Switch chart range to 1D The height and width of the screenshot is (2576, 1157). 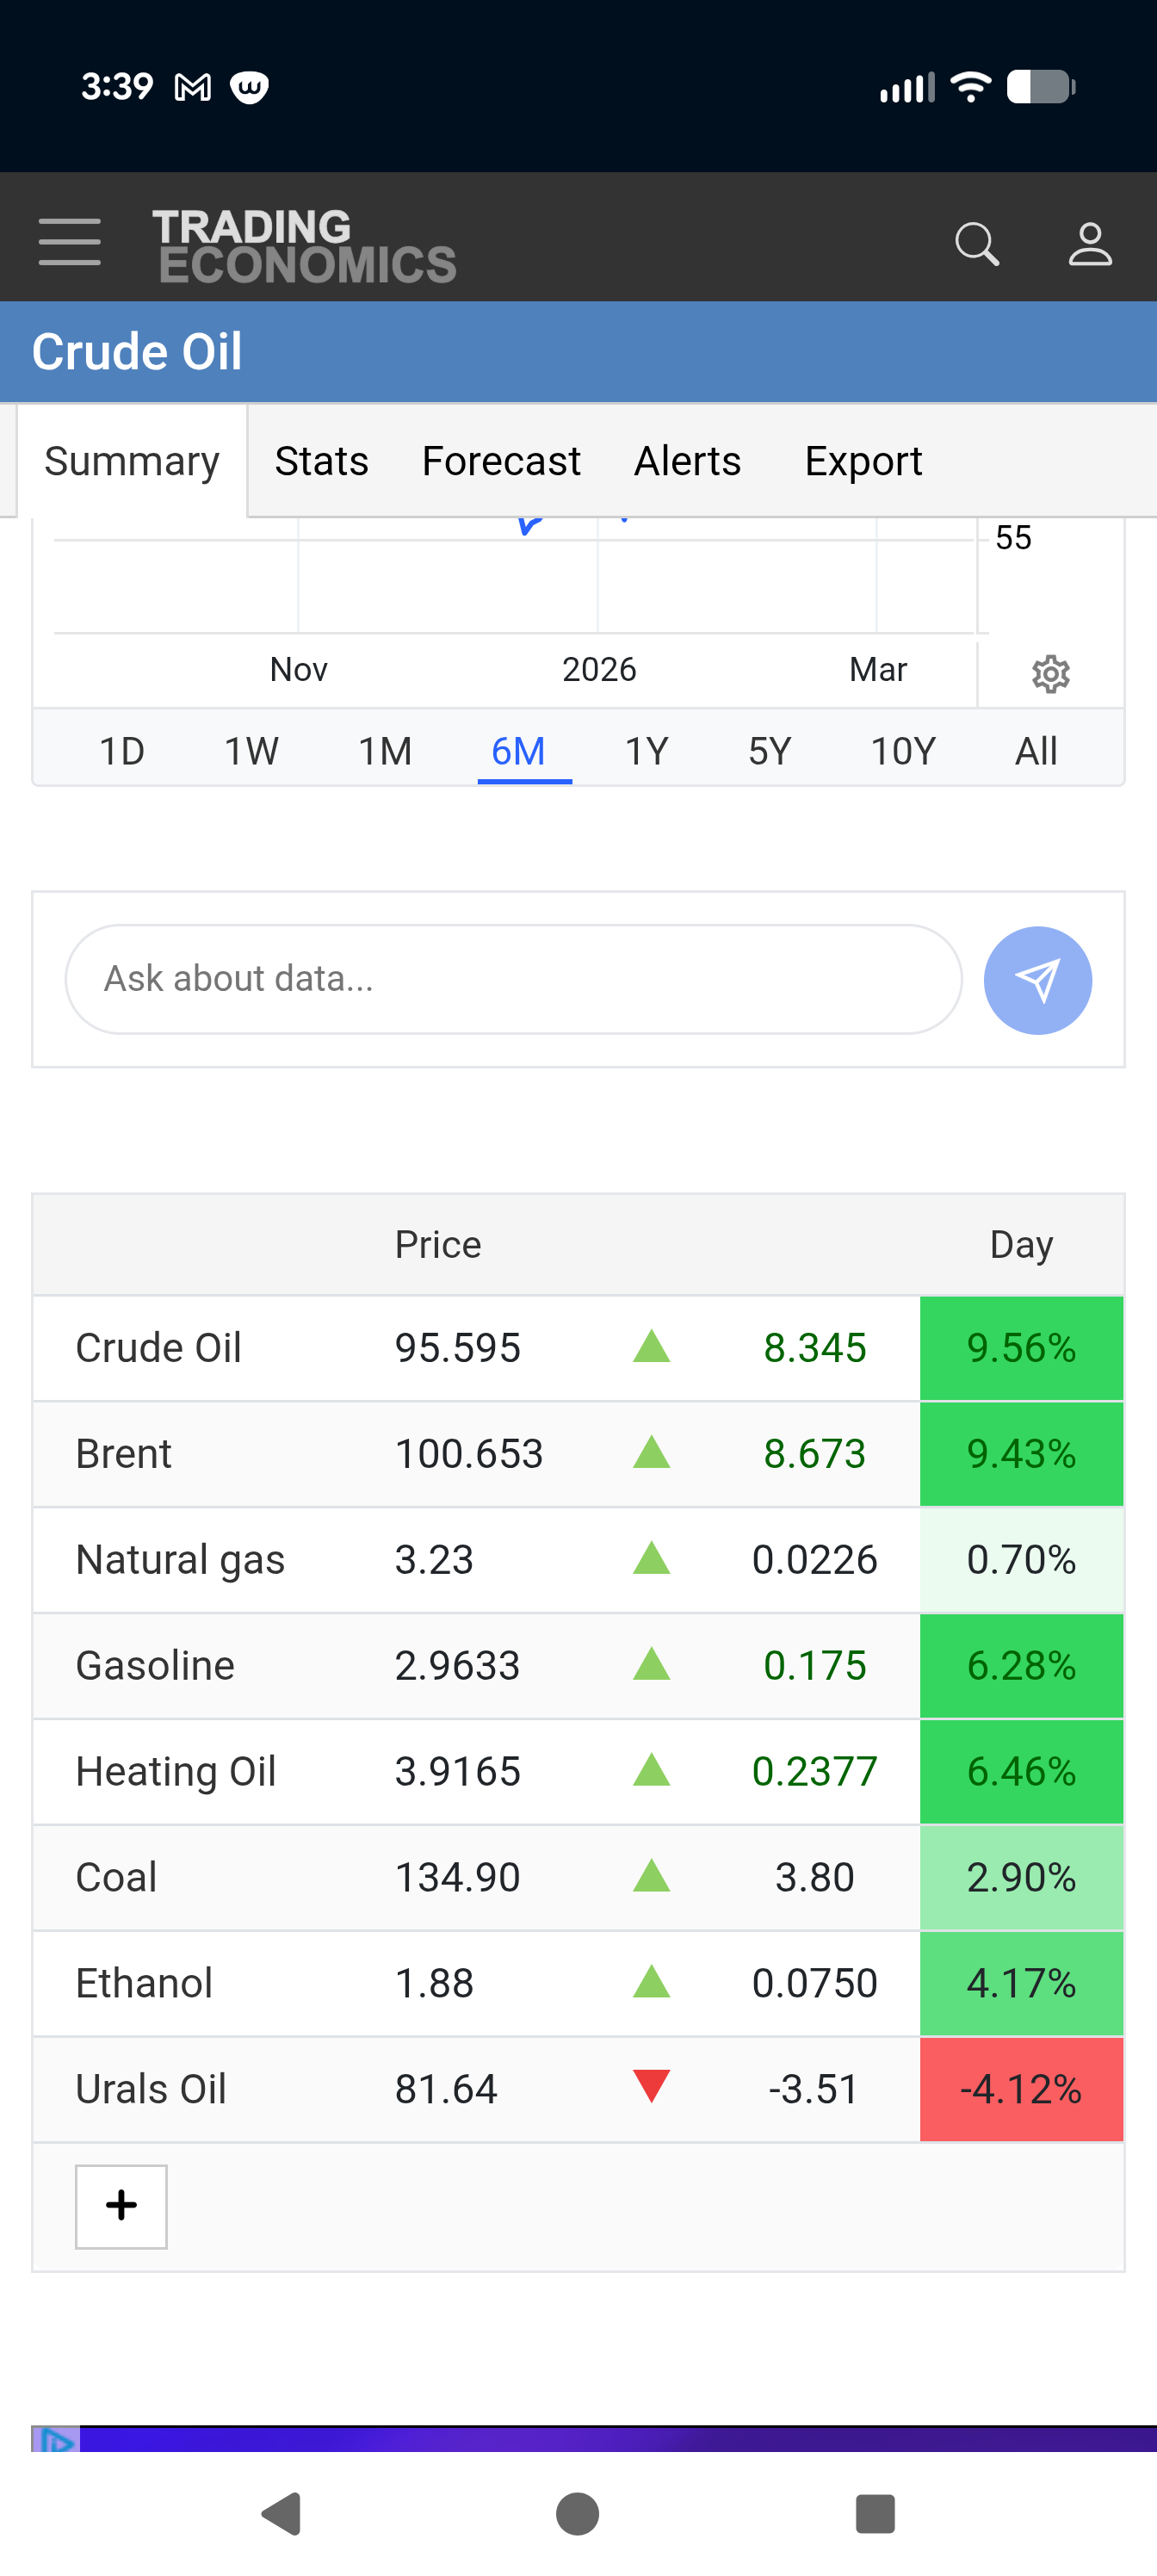click(x=122, y=751)
